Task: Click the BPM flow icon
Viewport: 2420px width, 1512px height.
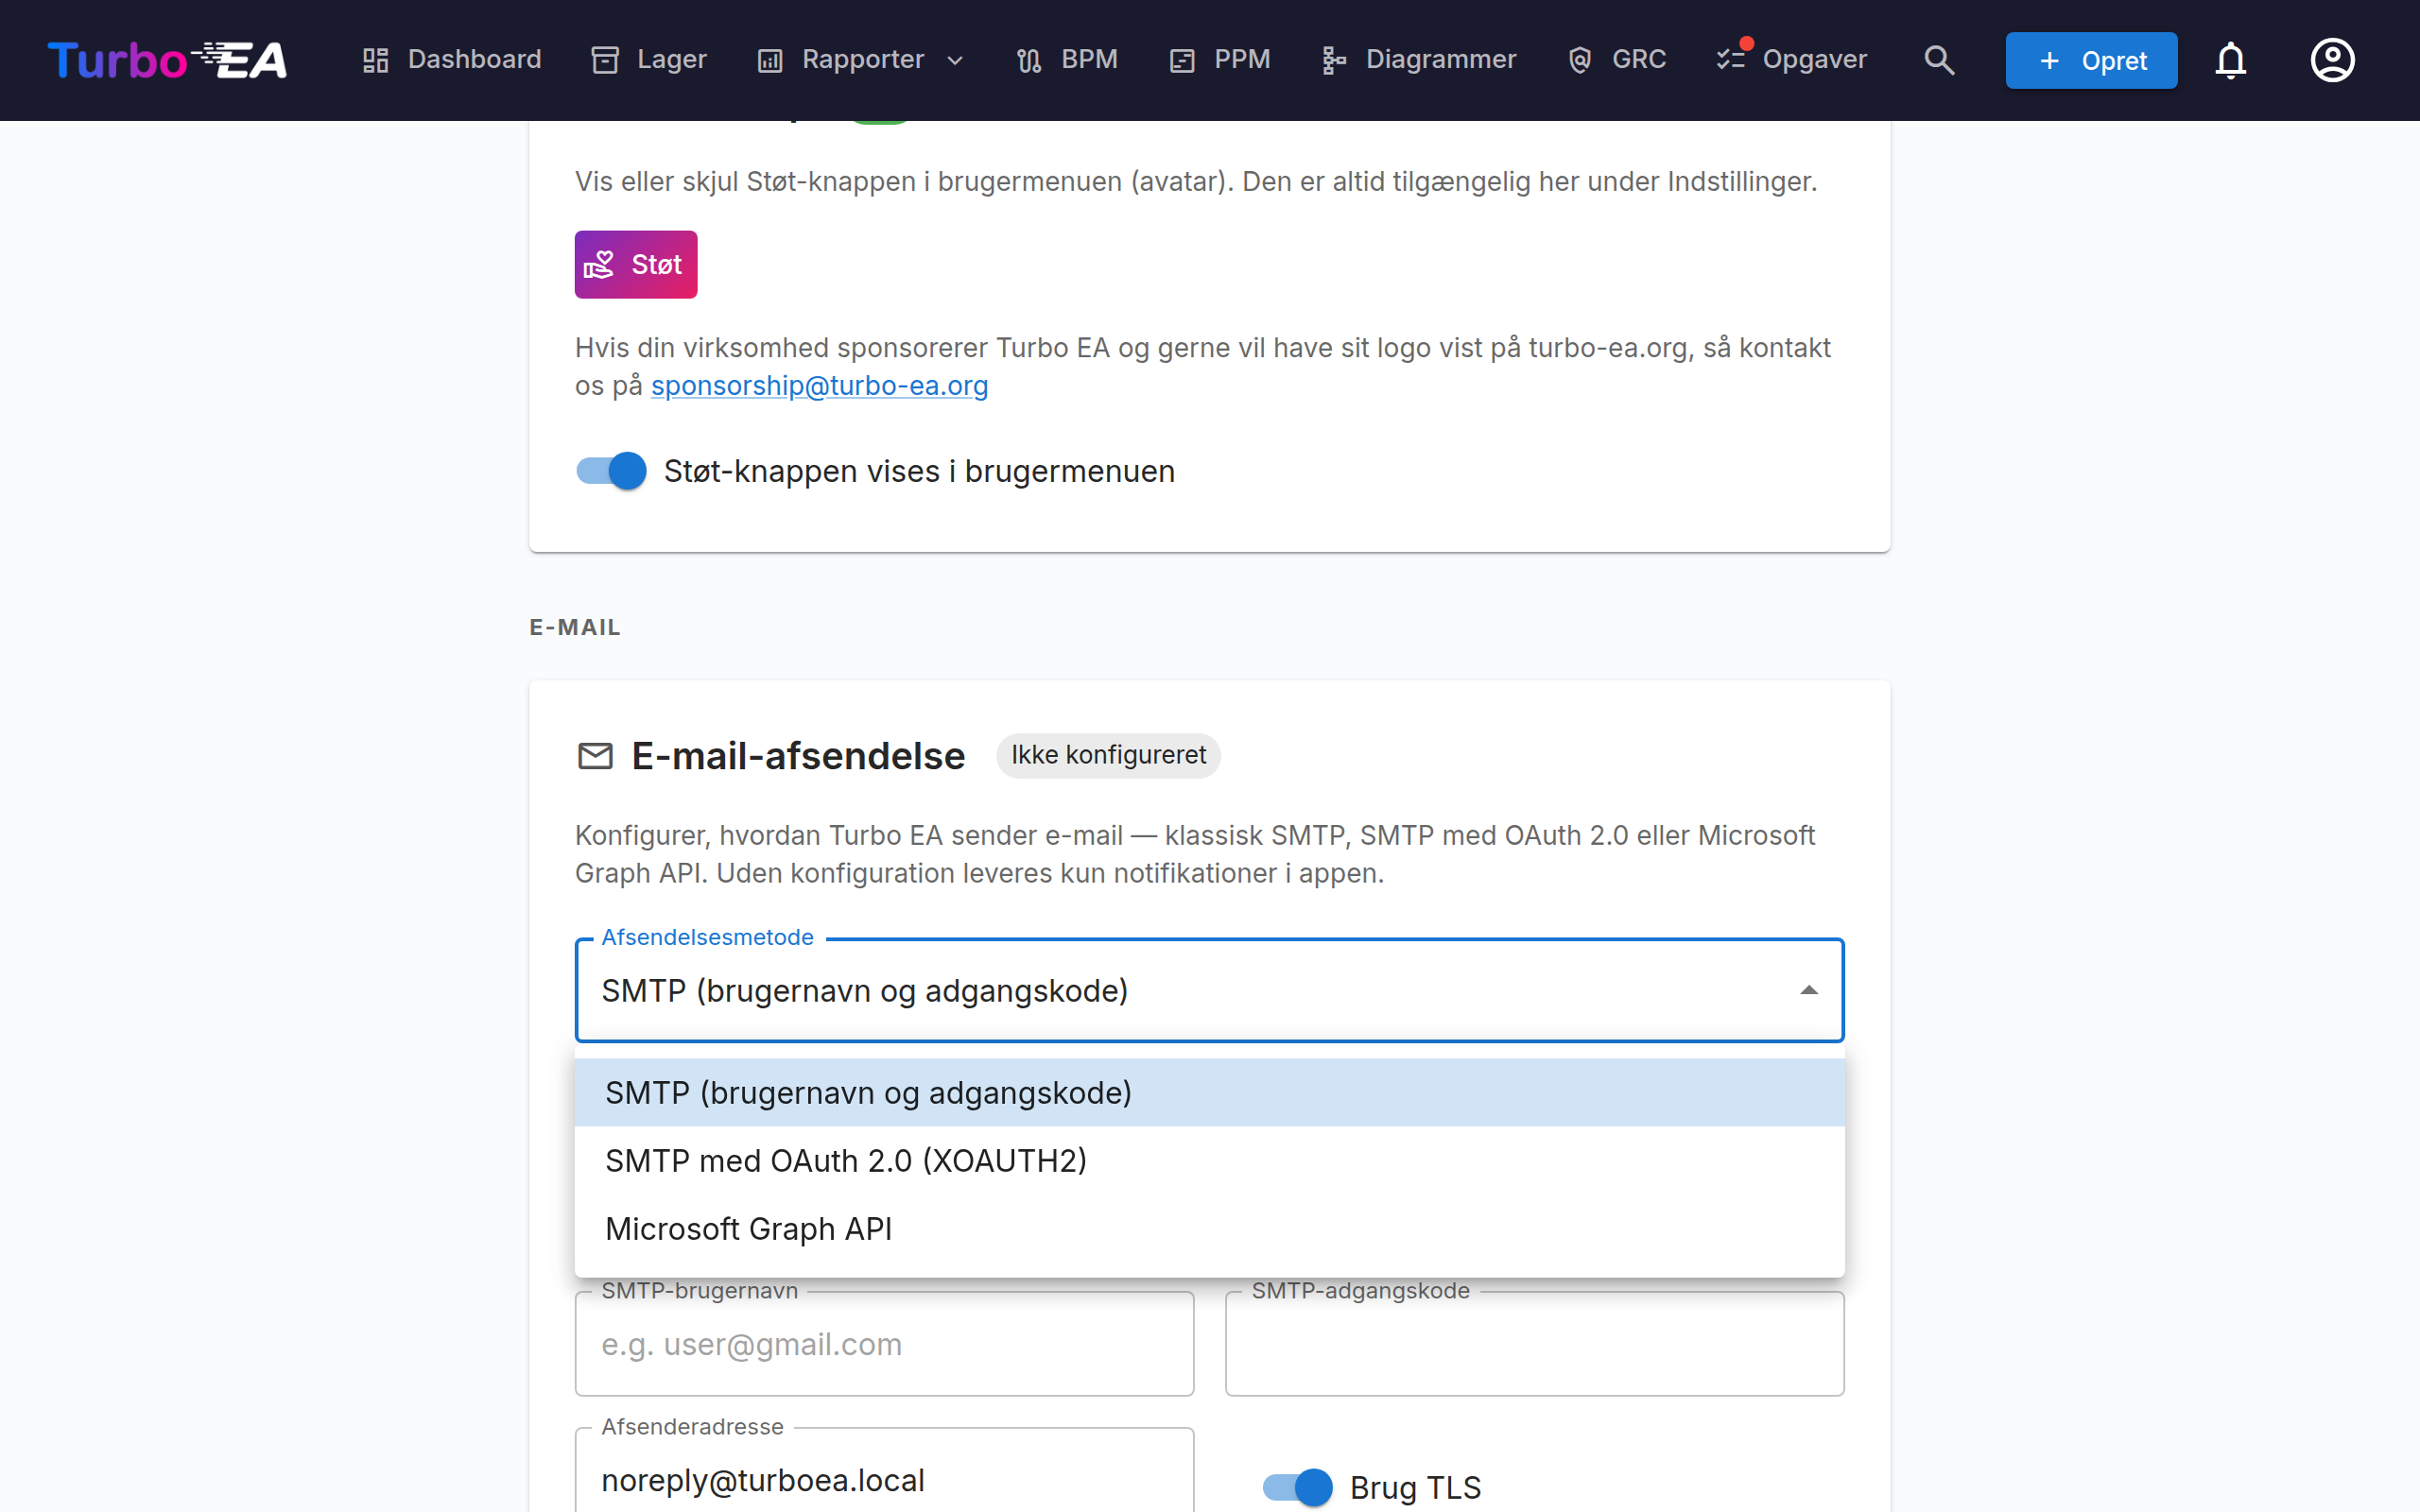Action: (1029, 60)
